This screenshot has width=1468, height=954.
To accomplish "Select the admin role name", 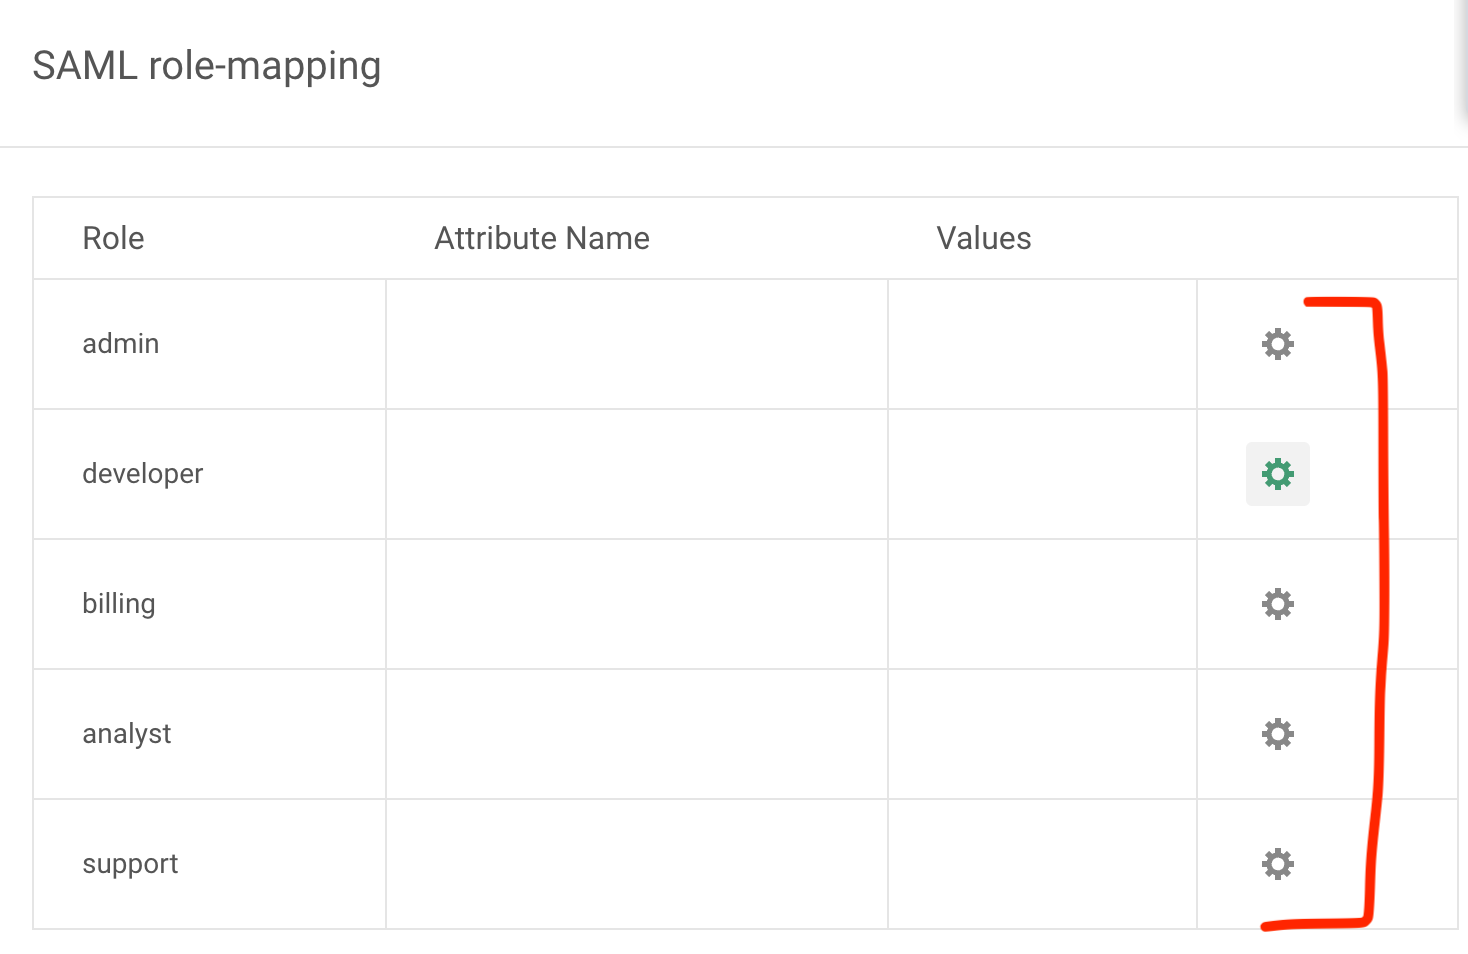I will click(x=121, y=344).
